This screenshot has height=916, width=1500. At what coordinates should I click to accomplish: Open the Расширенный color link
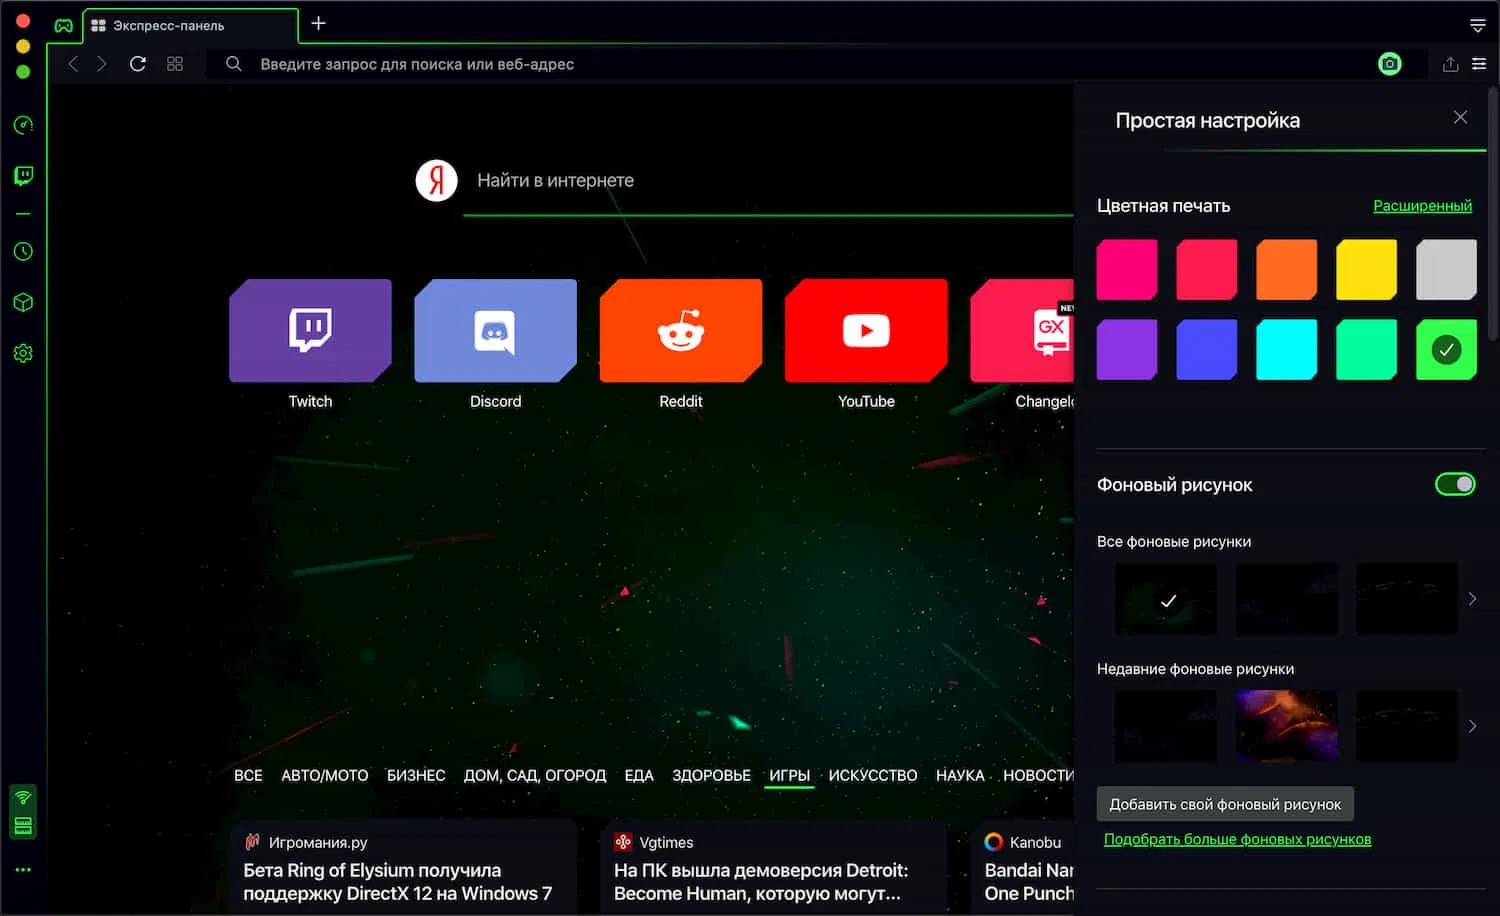(x=1422, y=205)
